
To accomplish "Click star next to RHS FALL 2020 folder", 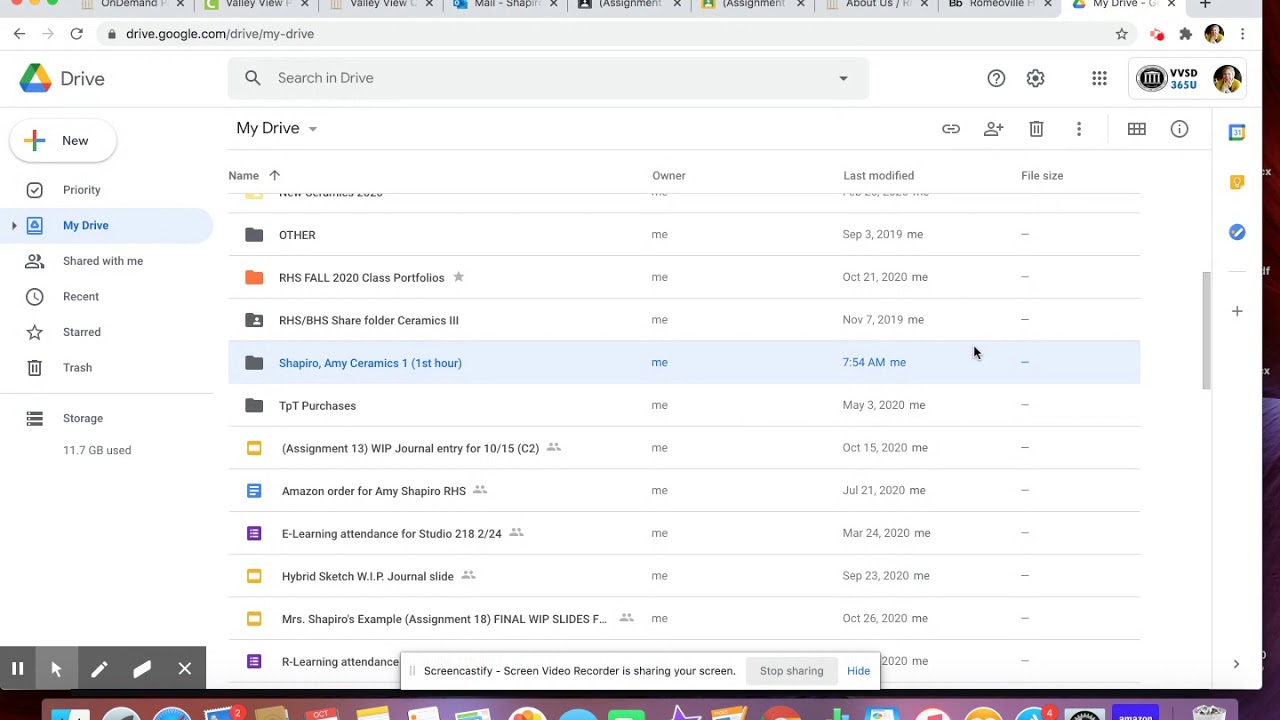I will [x=458, y=277].
